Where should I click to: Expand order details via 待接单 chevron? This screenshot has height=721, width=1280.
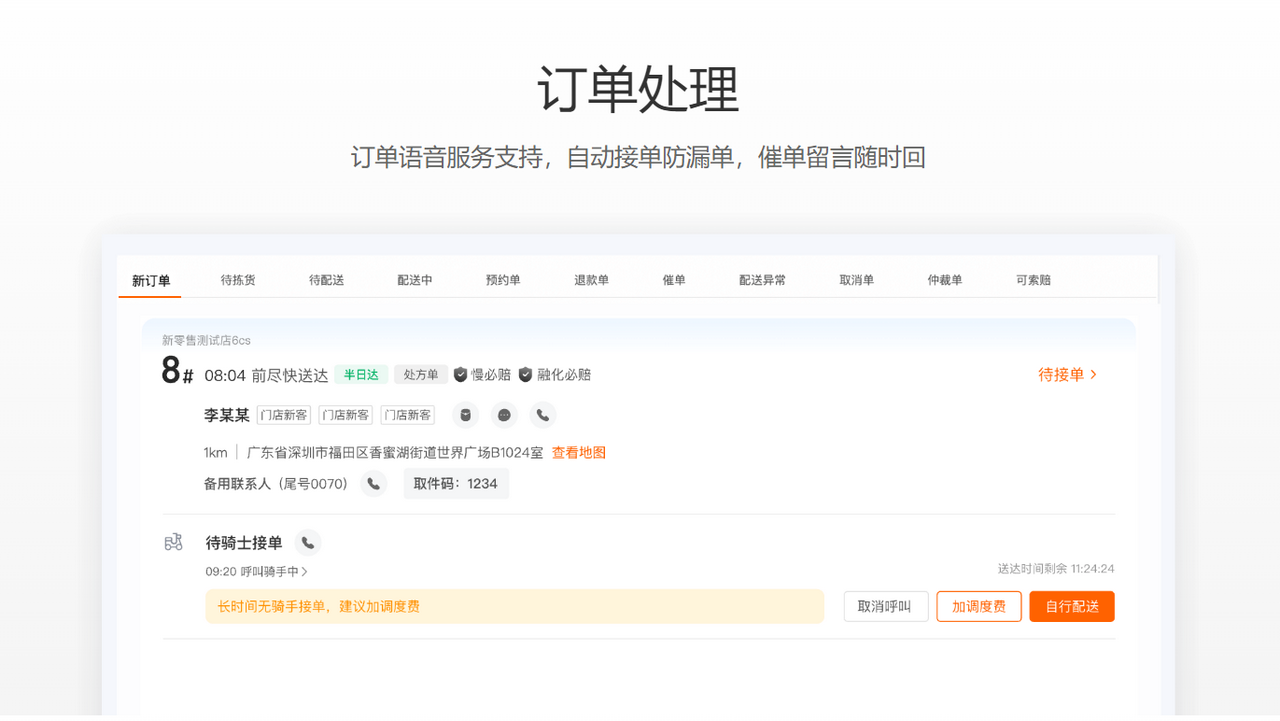click(x=1069, y=374)
